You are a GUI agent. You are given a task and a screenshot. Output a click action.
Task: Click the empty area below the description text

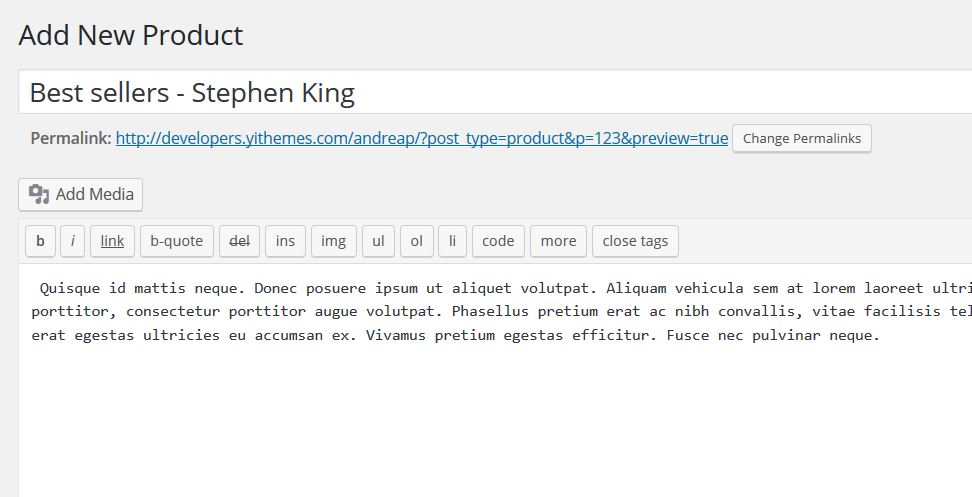(x=496, y=421)
